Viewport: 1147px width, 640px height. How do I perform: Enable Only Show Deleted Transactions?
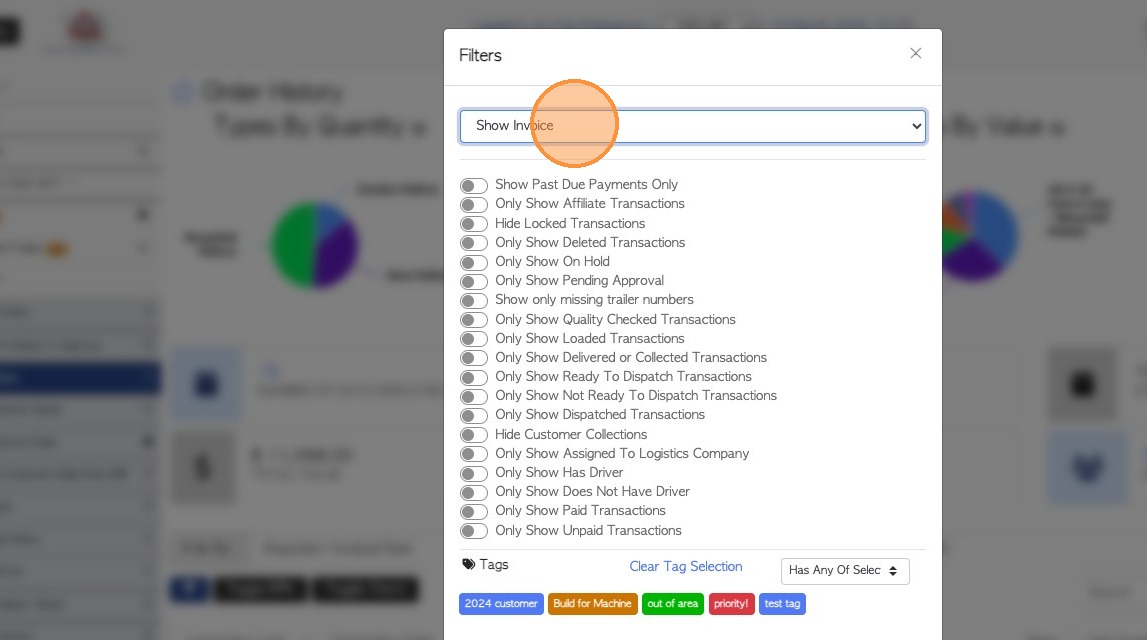474,243
